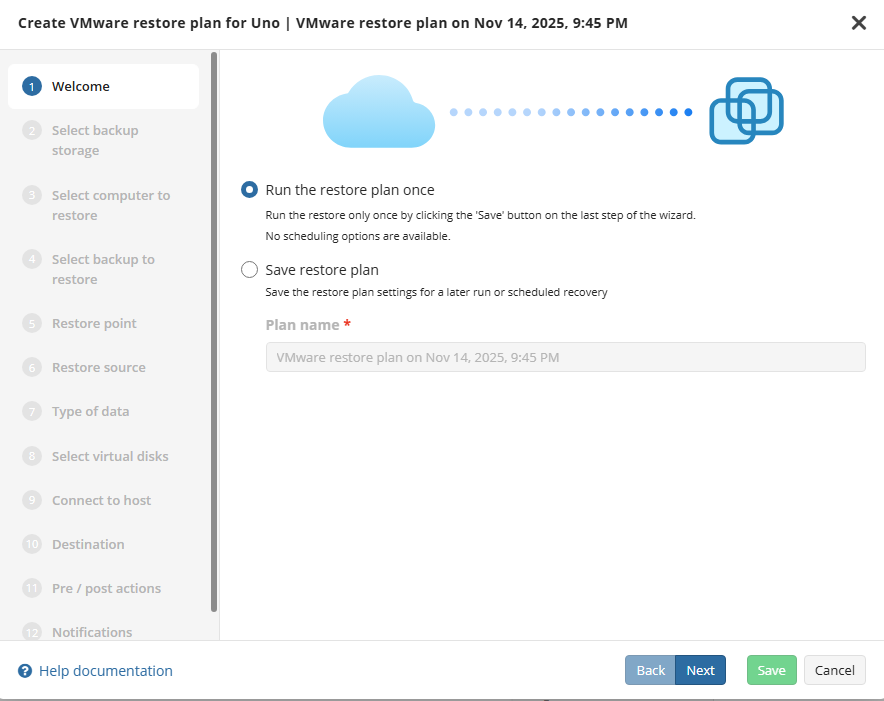The image size is (884, 701).
Task: Click the cloud storage icon
Action: pyautogui.click(x=378, y=112)
